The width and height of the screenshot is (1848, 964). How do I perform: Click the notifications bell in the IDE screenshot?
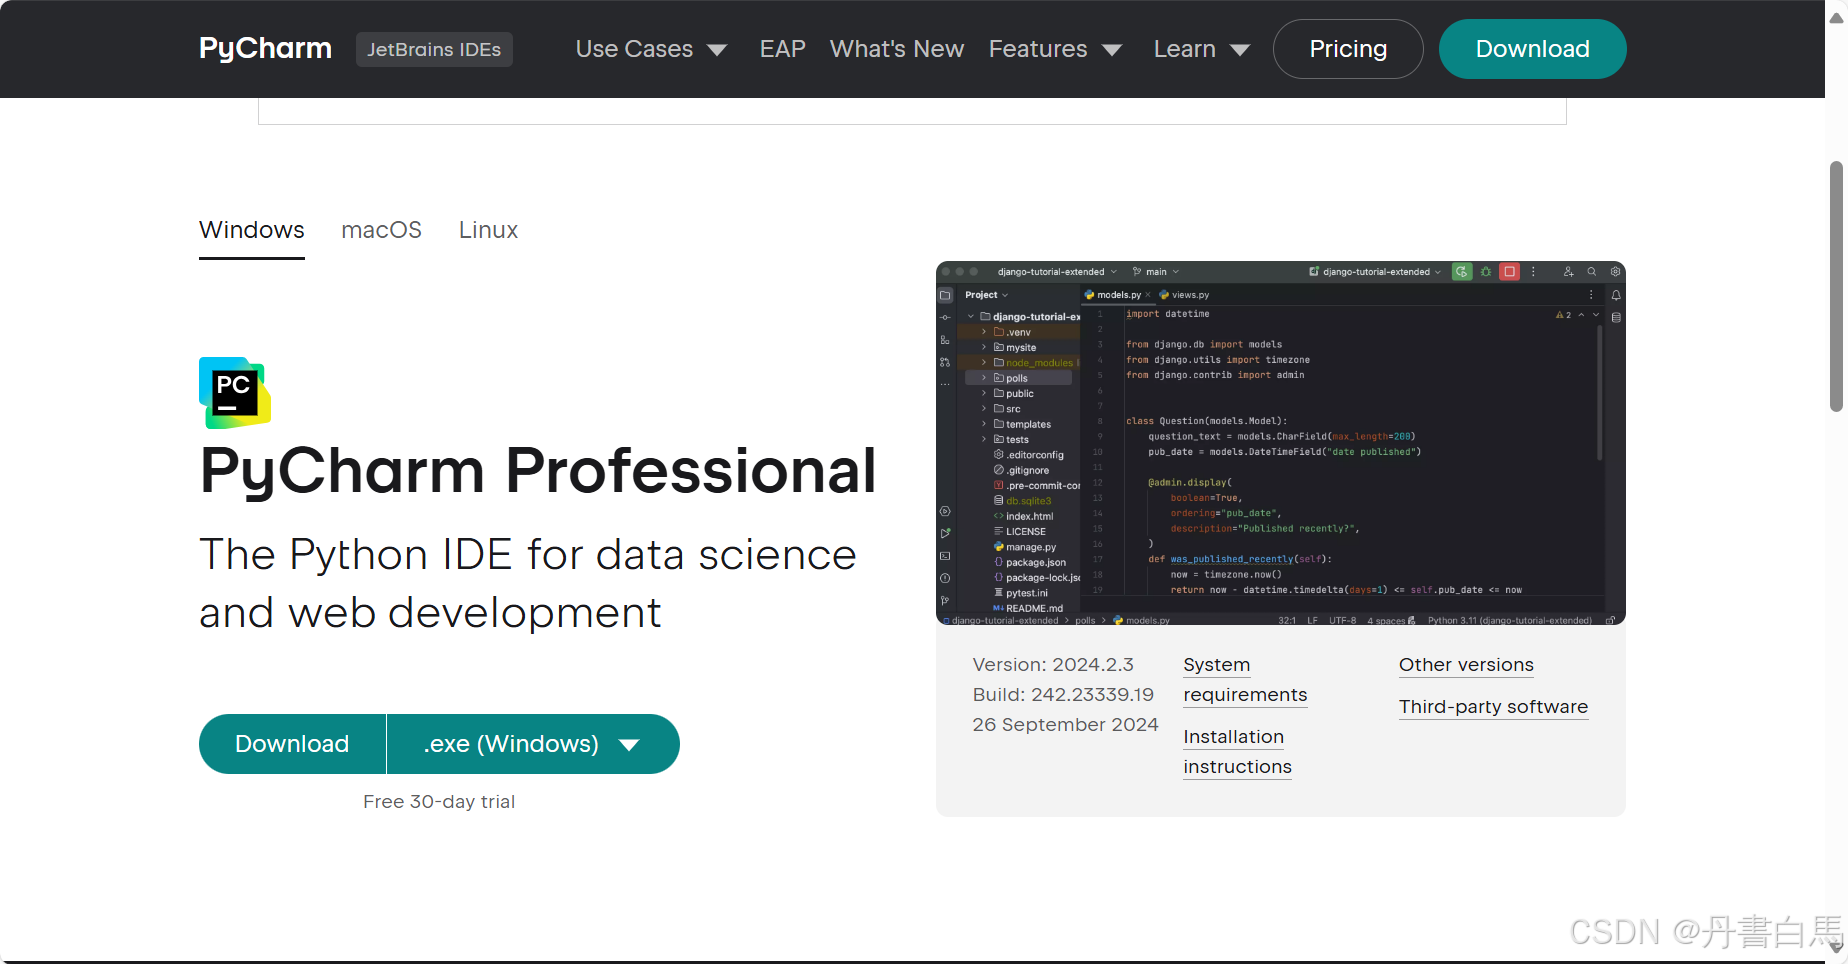point(1616,295)
